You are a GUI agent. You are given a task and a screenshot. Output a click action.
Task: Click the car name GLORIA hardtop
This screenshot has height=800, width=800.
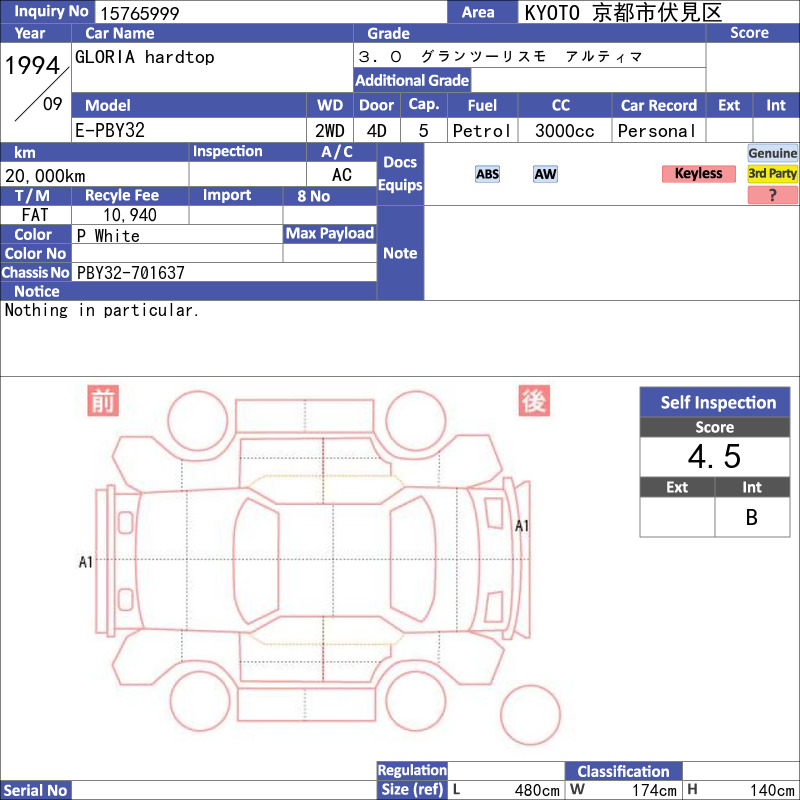point(144,57)
